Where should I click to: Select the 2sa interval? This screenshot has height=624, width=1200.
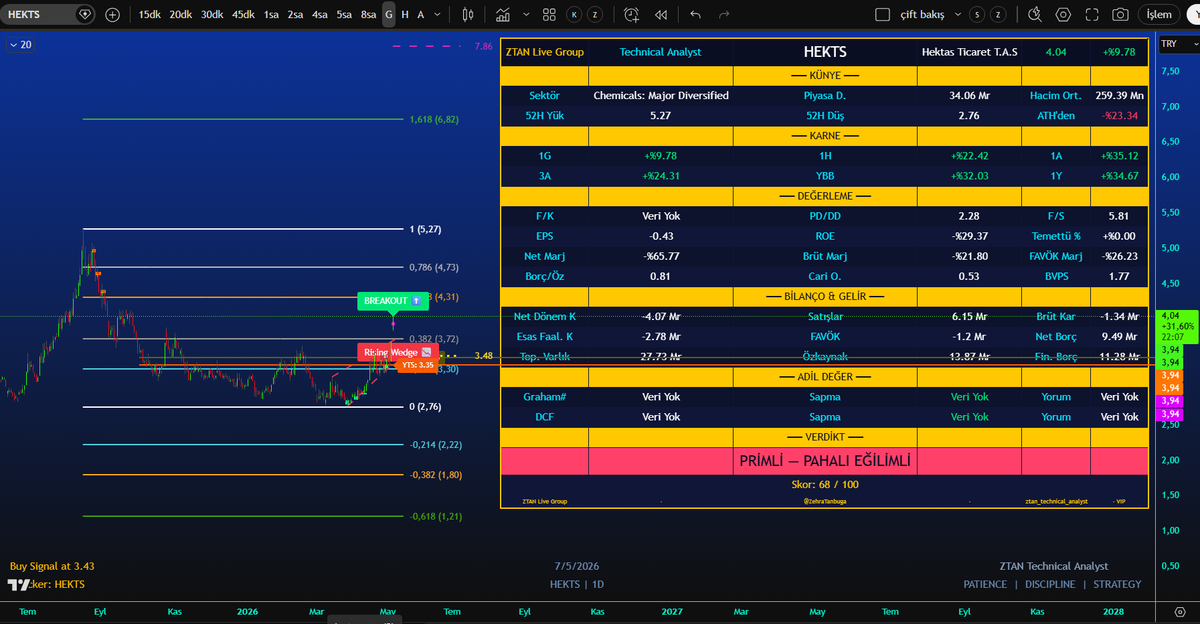pyautogui.click(x=295, y=15)
